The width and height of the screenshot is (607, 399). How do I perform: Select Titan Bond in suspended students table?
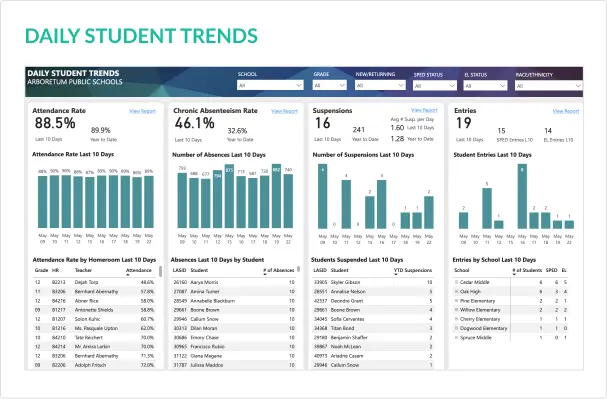coord(373,328)
